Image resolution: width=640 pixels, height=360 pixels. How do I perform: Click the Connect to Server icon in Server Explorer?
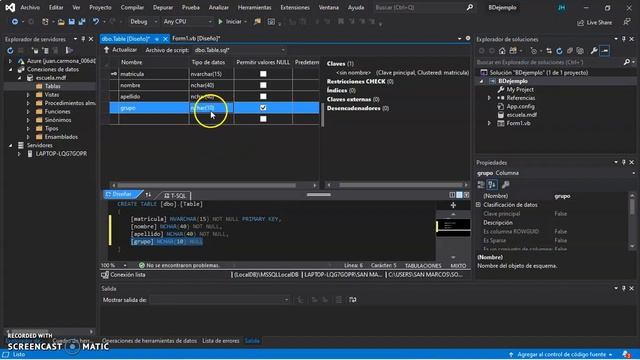pyautogui.click(x=45, y=51)
